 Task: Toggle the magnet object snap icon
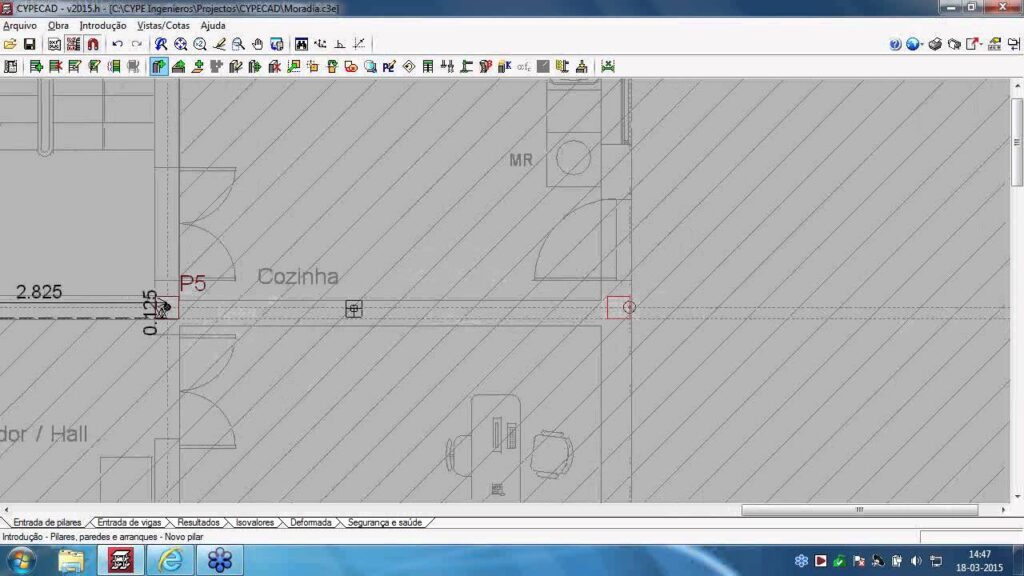(93, 44)
